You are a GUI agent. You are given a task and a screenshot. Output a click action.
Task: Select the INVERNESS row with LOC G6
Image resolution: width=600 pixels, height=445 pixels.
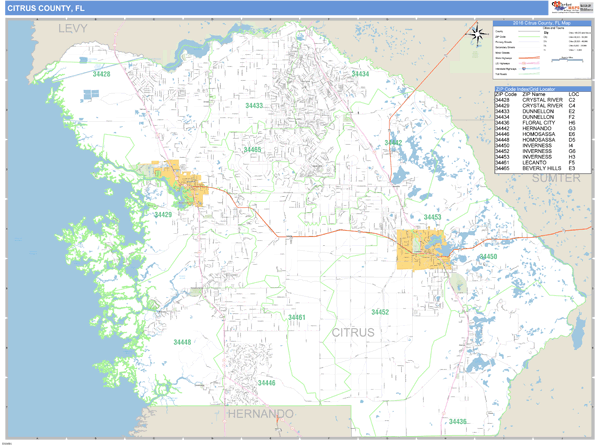tap(543, 151)
